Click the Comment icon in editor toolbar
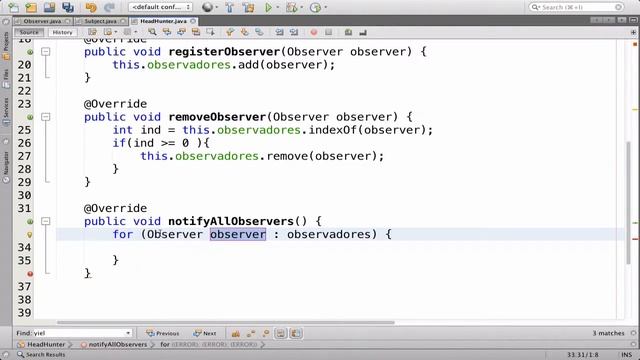The image size is (640, 360). click(x=348, y=32)
